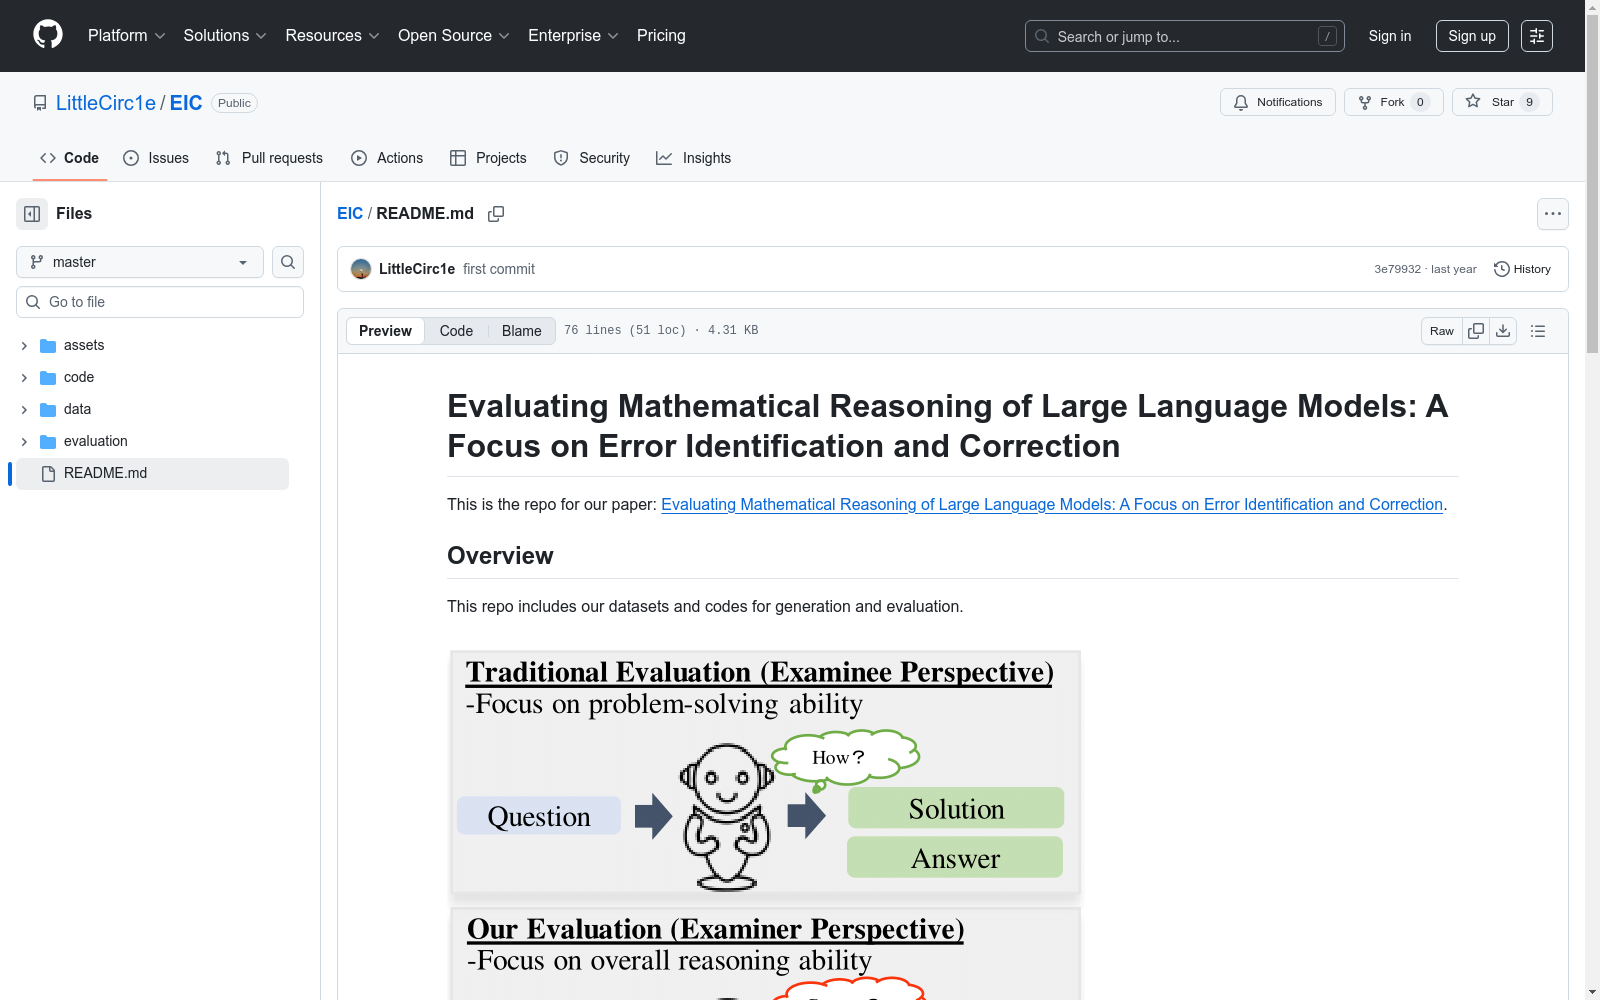Open the Actions tab

[387, 158]
